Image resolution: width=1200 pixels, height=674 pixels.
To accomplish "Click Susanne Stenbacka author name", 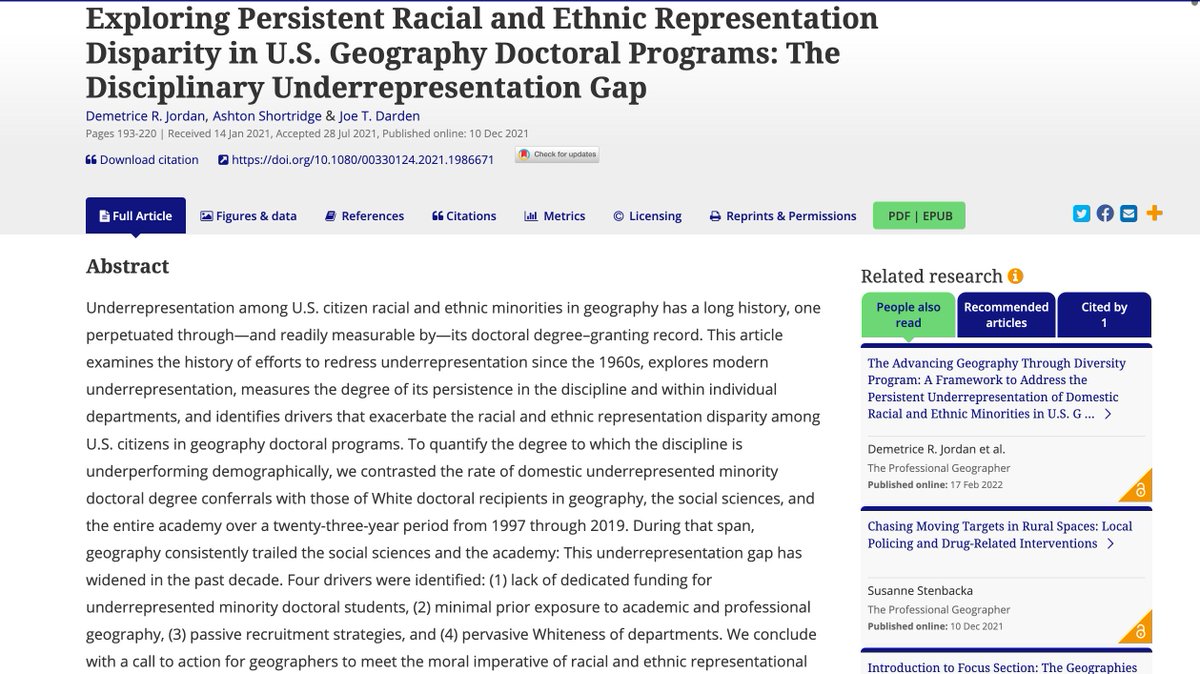I will tap(918, 591).
